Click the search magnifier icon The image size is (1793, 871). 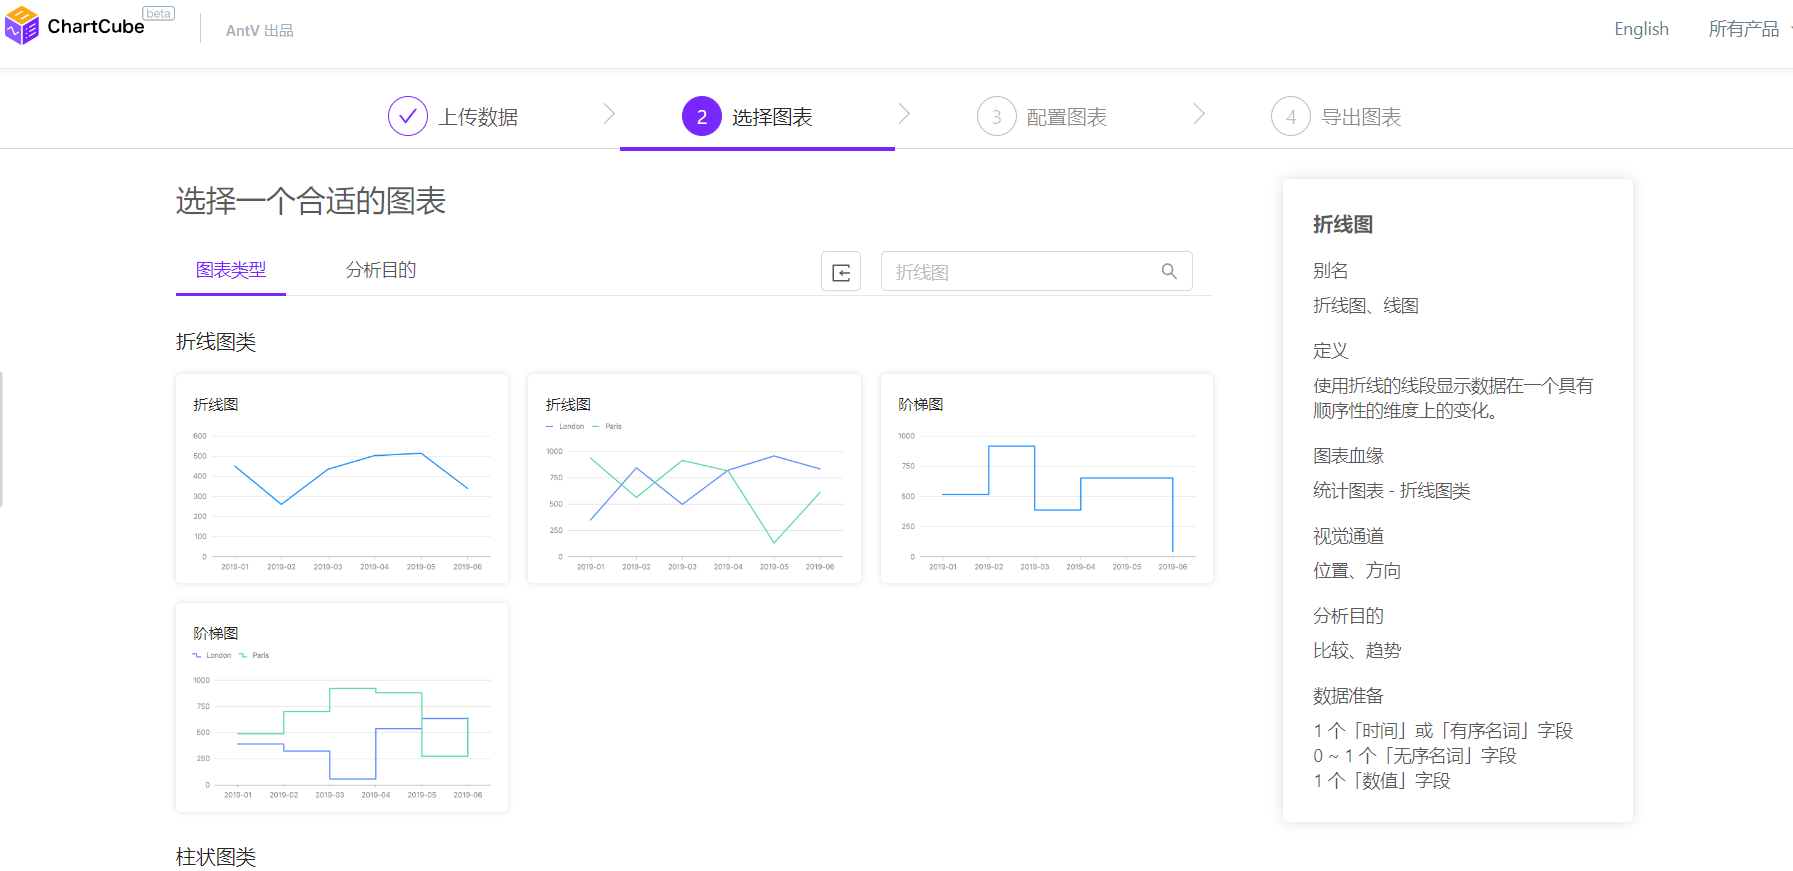coord(1169,271)
